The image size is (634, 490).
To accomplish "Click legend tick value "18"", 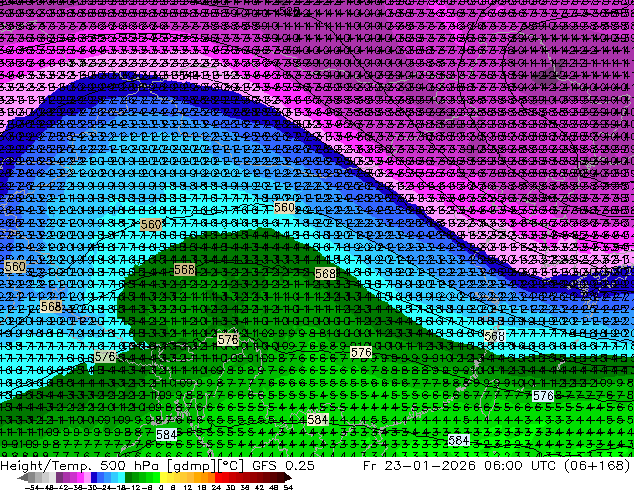I will pyautogui.click(x=202, y=488).
